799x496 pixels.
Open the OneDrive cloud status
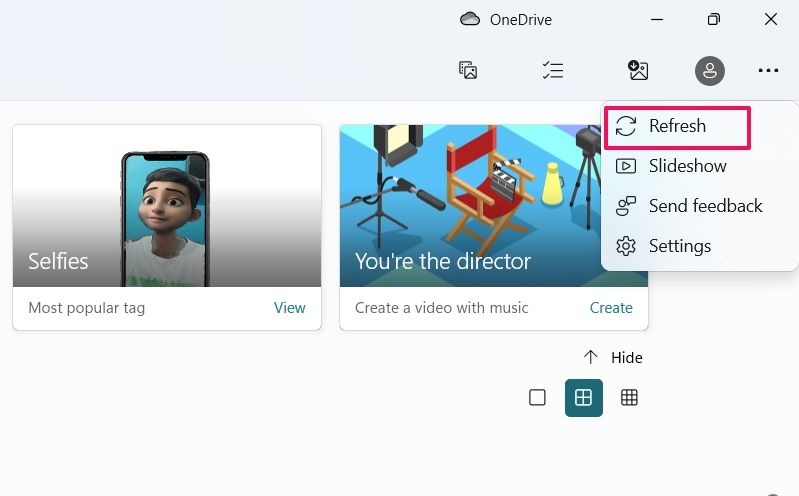click(505, 19)
